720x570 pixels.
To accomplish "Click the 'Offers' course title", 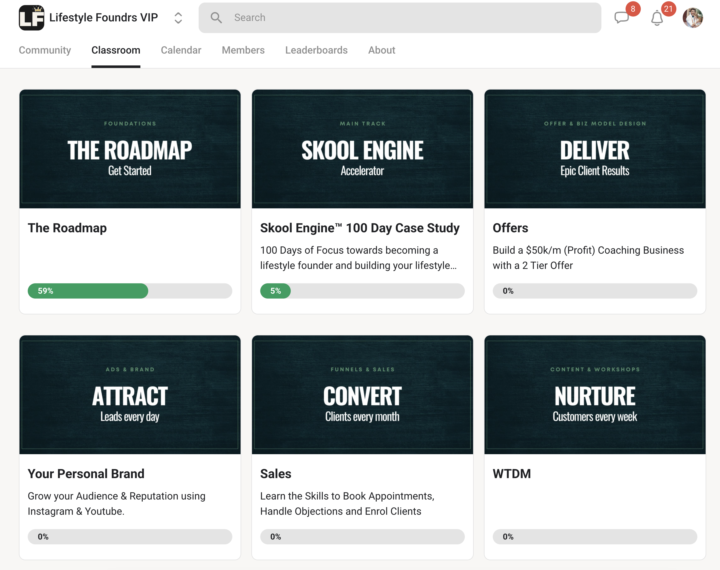I will 510,228.
